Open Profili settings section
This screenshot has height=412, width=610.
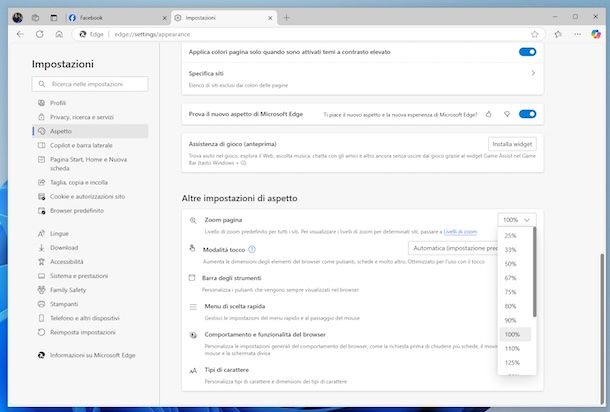pyautogui.click(x=90, y=103)
